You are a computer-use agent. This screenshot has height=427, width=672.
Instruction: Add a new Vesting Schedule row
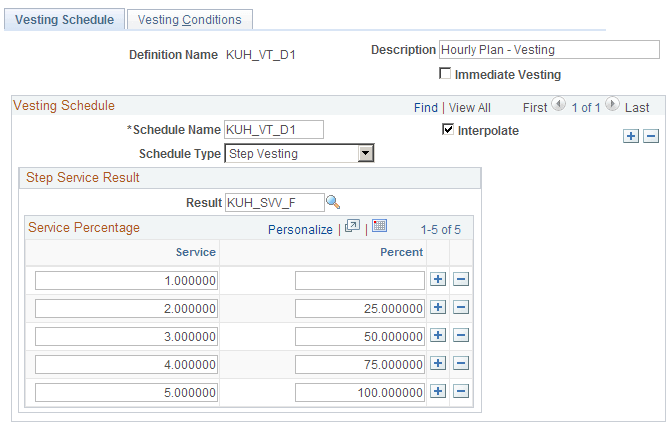(631, 136)
